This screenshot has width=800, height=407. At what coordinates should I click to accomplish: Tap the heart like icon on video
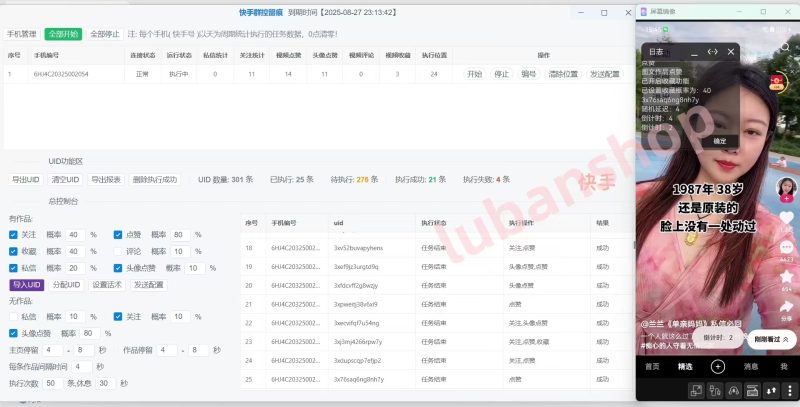click(x=786, y=218)
